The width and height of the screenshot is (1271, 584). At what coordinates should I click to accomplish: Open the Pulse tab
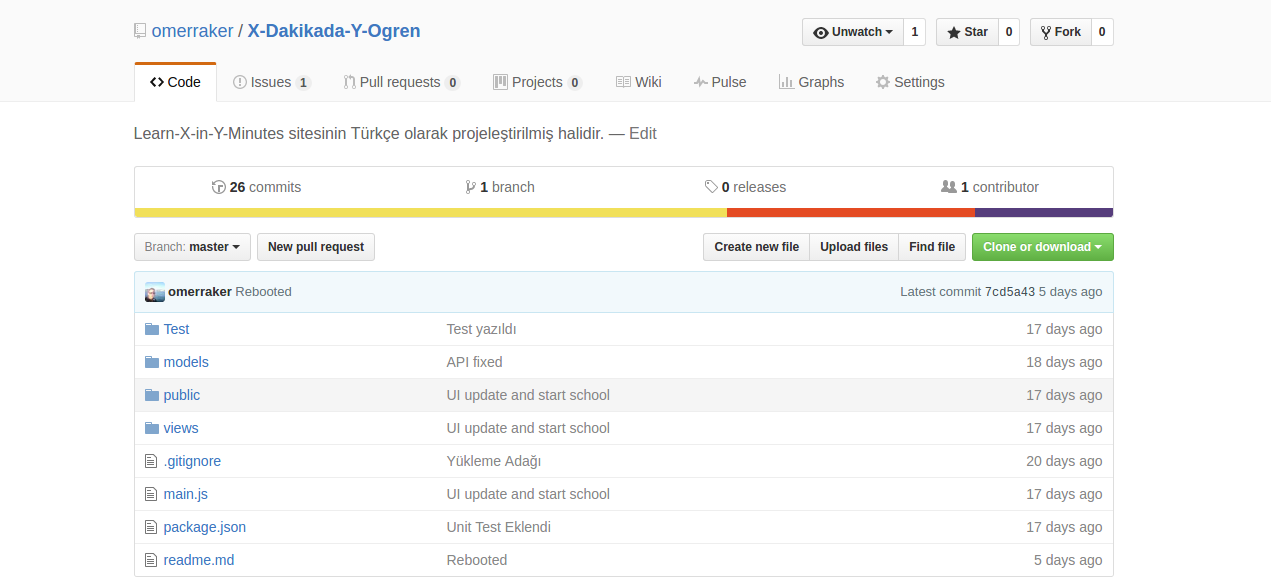[720, 82]
